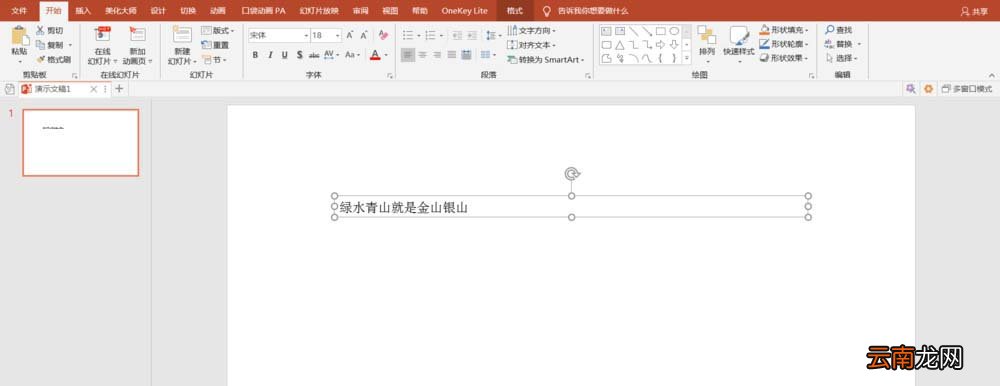Click the Share (共享) button
The image size is (1000, 386).
(974, 11)
